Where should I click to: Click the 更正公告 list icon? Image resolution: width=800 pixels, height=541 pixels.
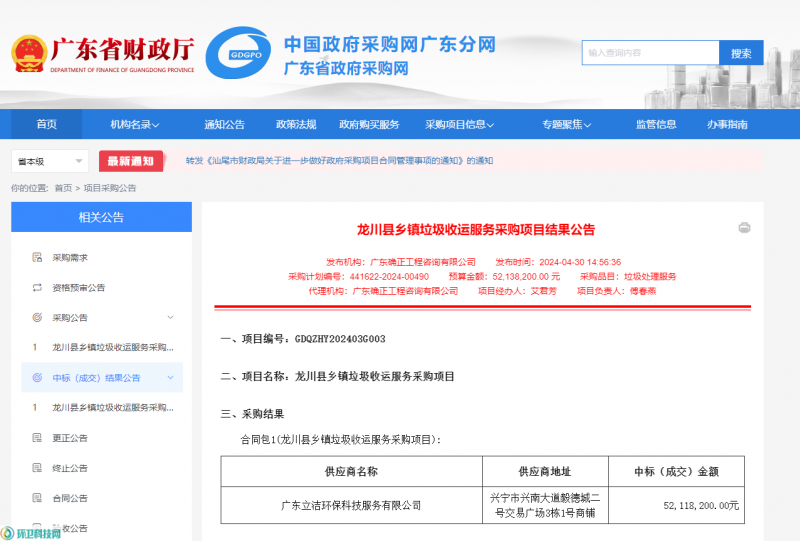tap(37, 438)
